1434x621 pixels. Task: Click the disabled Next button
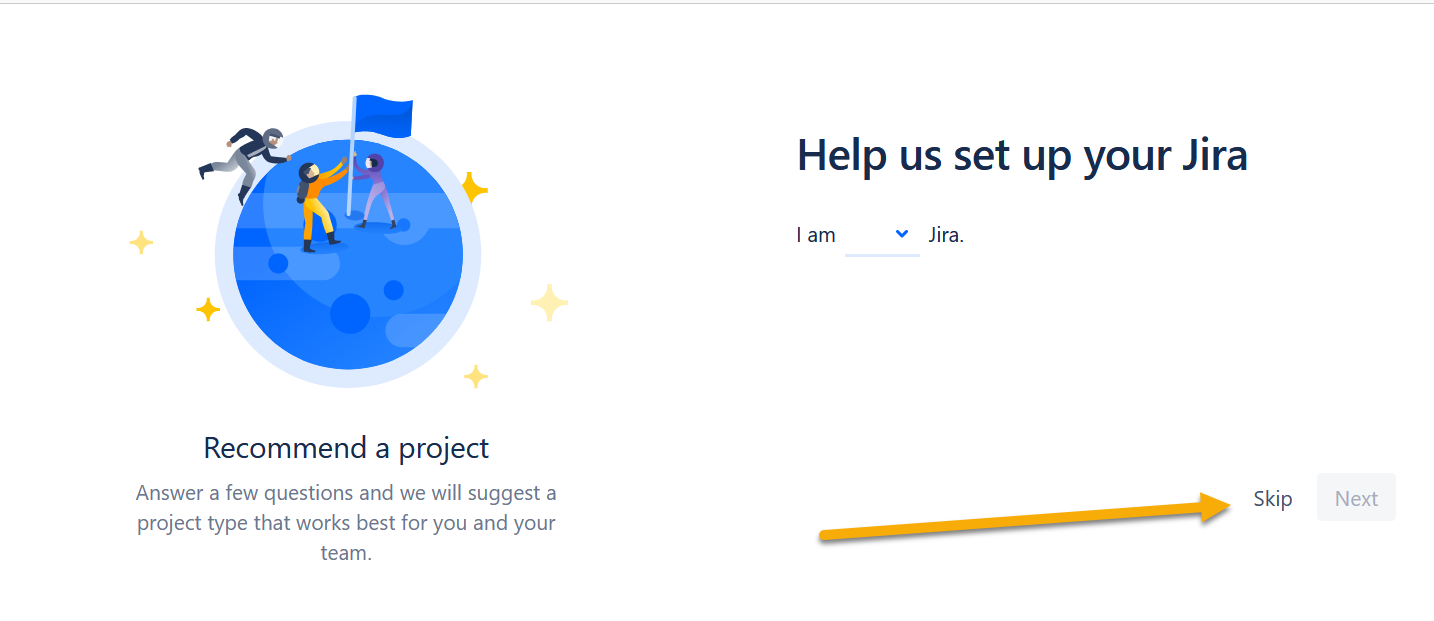point(1356,497)
